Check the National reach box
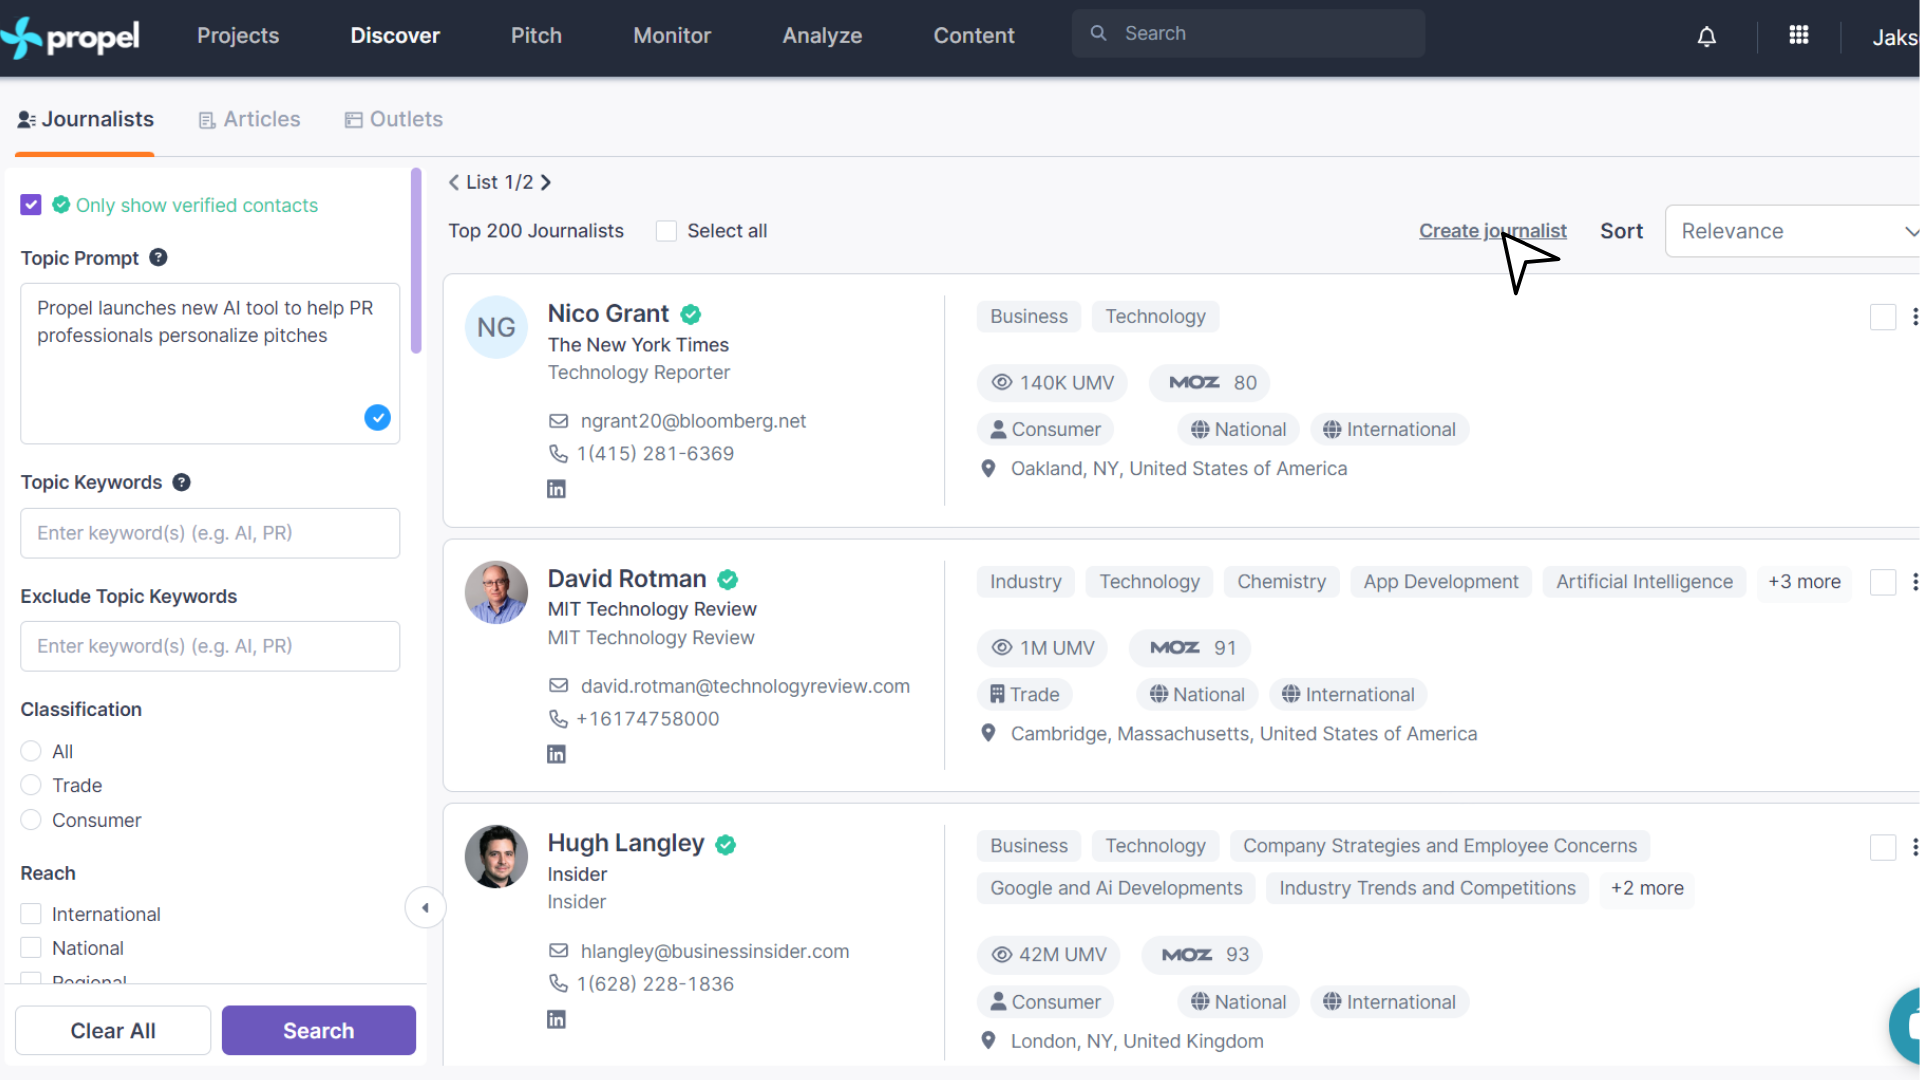The width and height of the screenshot is (1920, 1080). coord(31,948)
